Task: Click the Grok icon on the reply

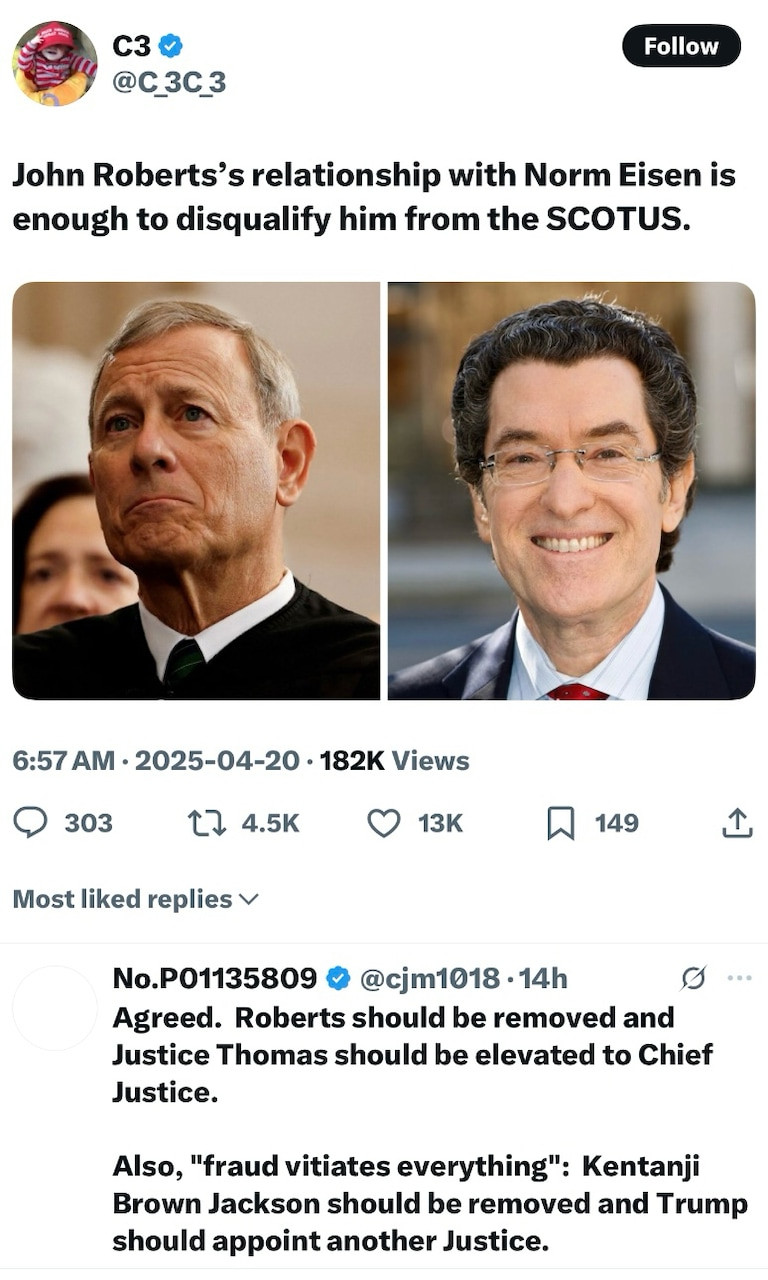Action: click(x=692, y=978)
